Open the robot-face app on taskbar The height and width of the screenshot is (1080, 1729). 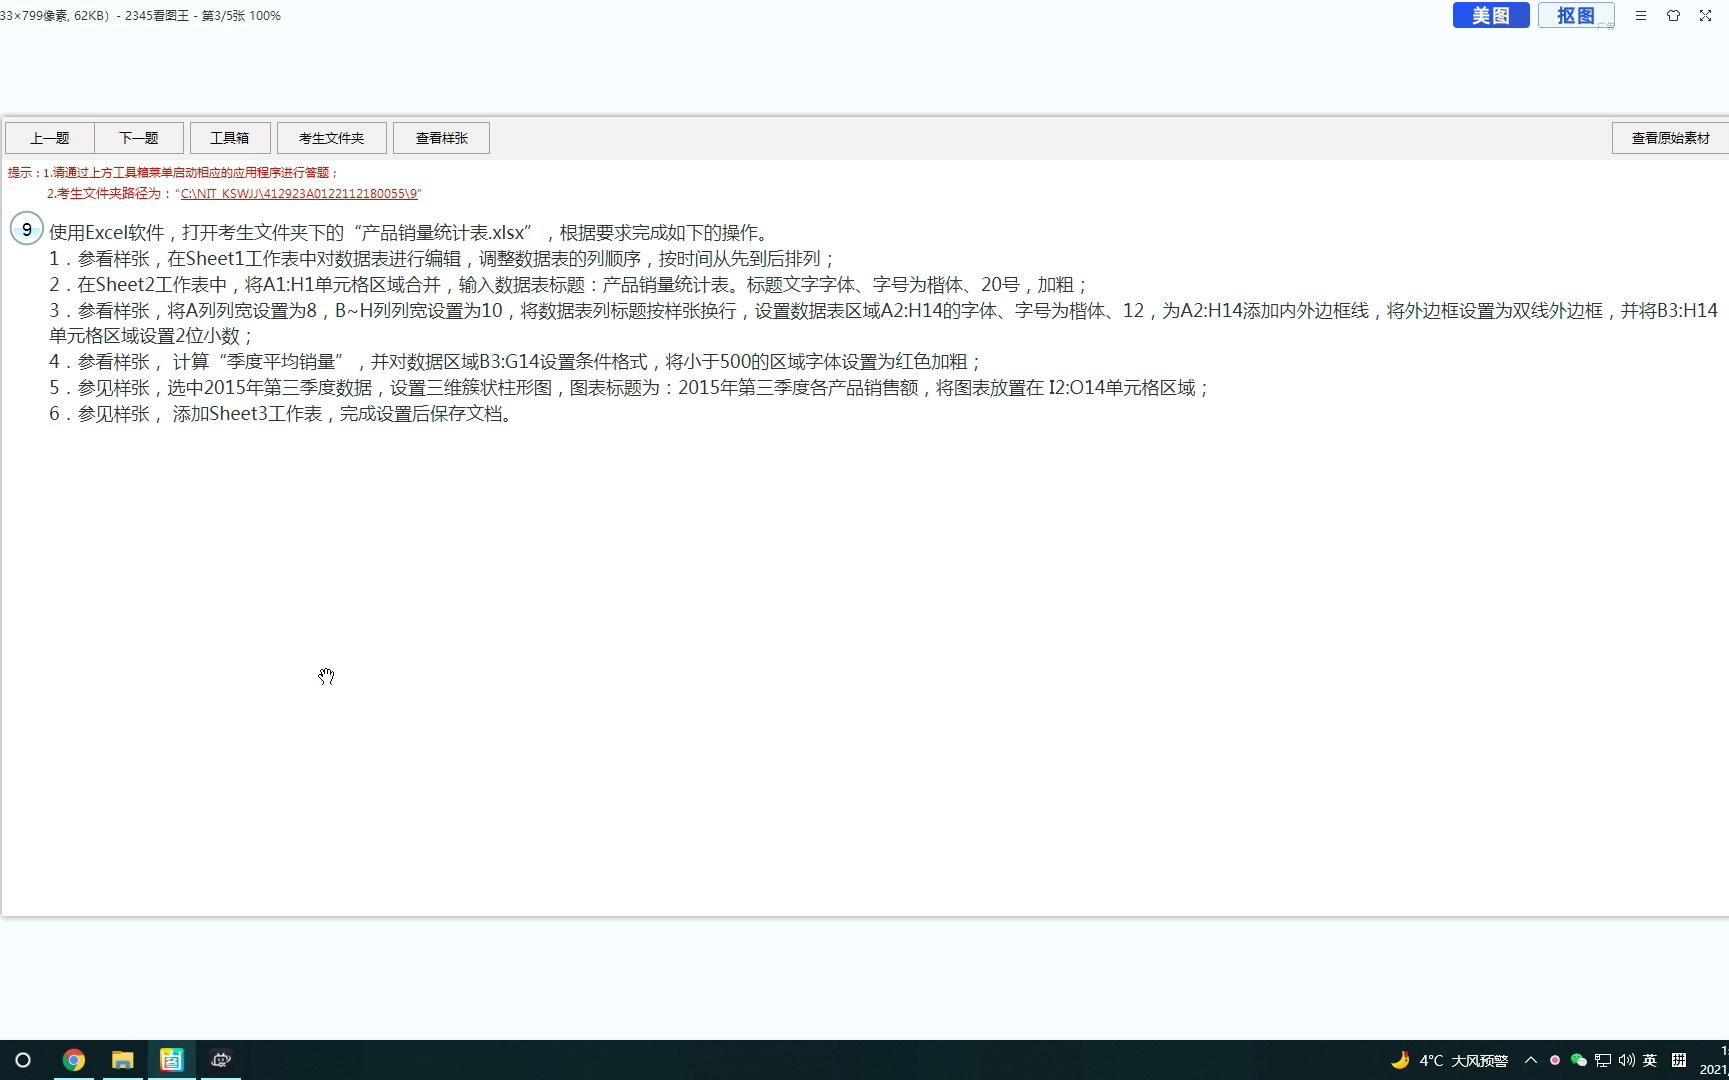point(221,1060)
